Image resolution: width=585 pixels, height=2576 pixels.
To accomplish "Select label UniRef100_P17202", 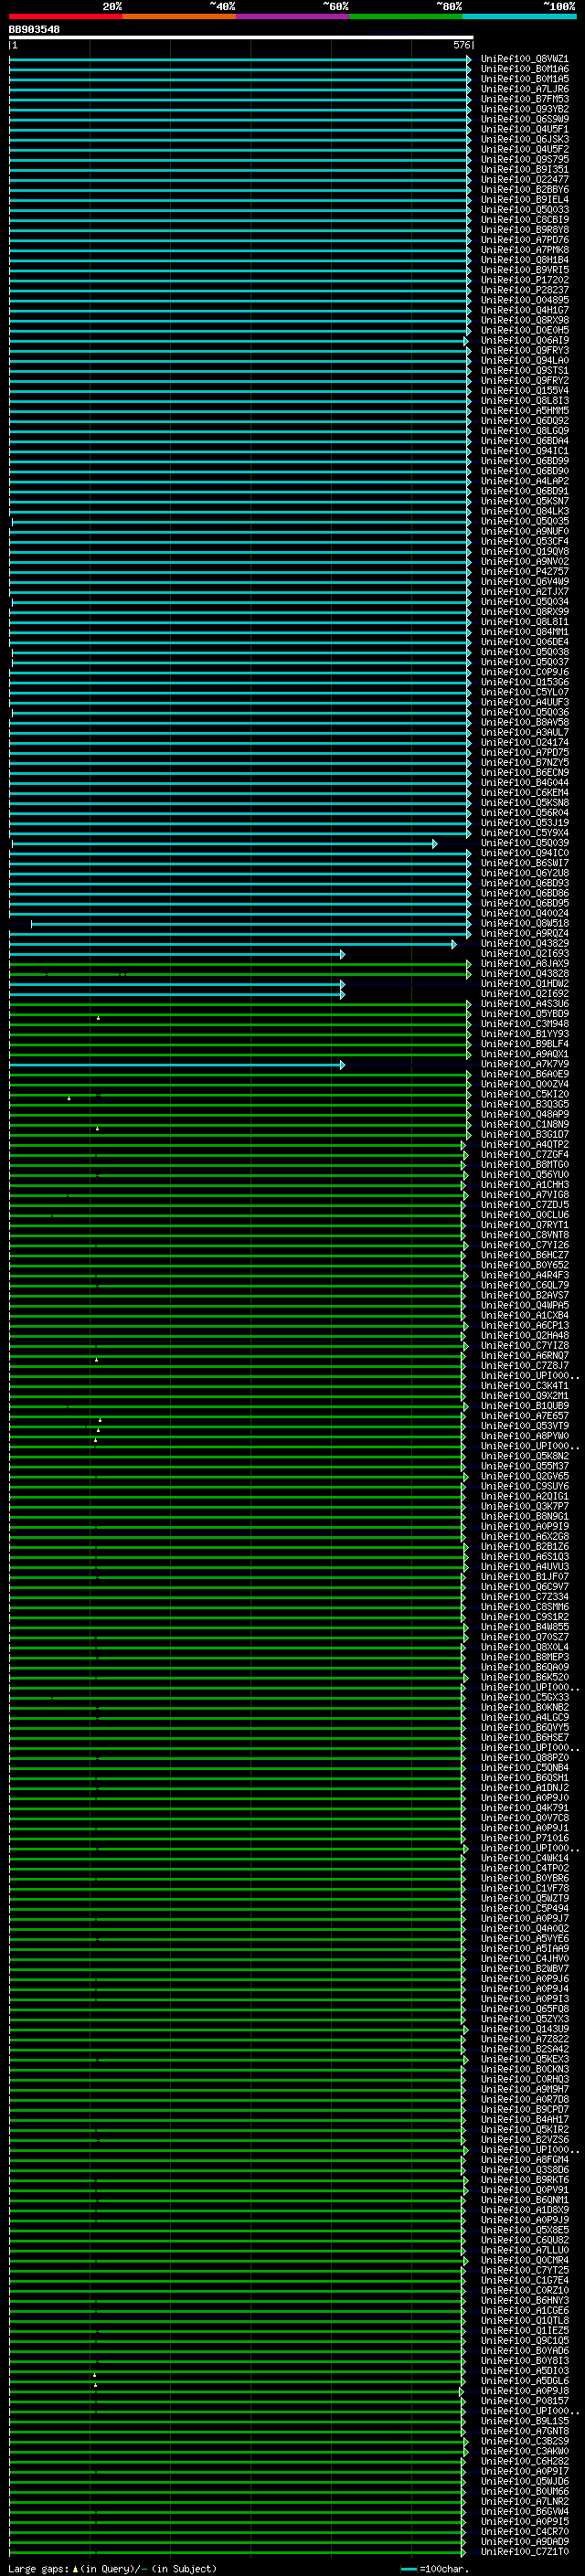I will point(524,280).
